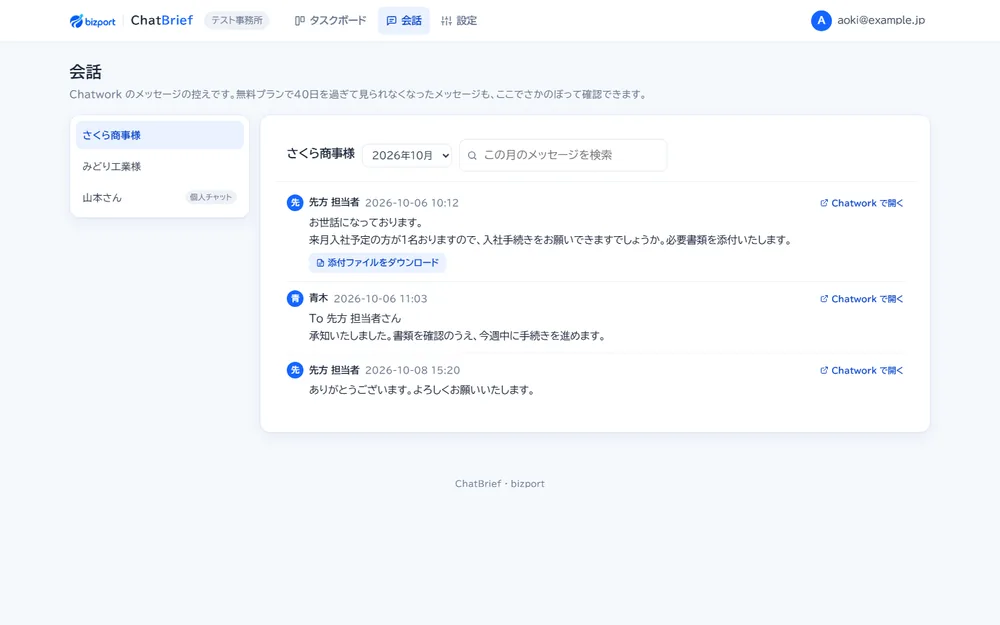Select the みどり工業様 conversation
The image size is (1000, 625).
[159, 166]
